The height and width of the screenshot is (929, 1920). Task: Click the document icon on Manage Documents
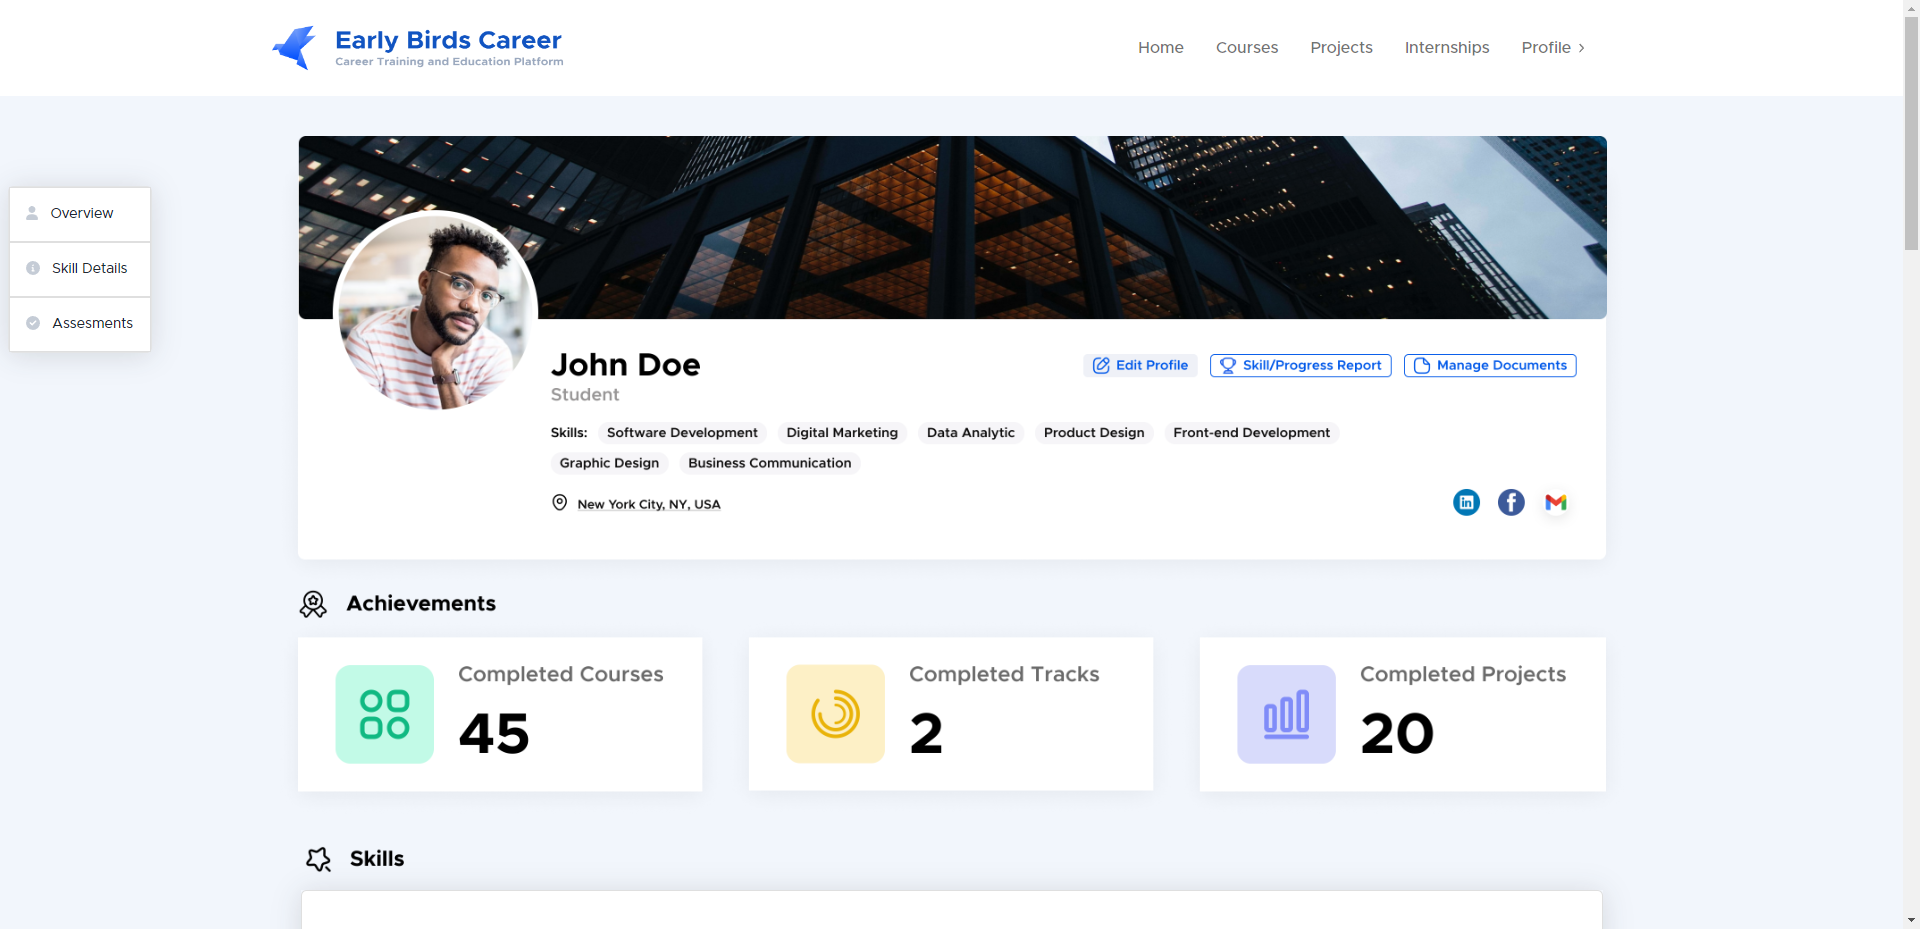point(1422,366)
